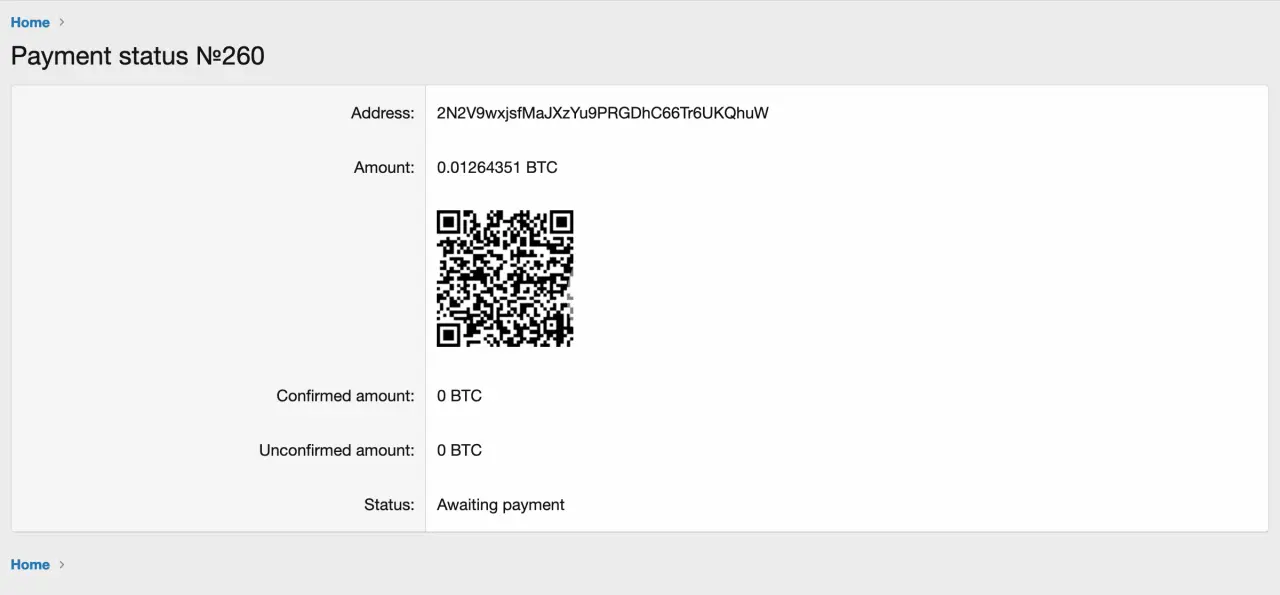
Task: Open the bottom Home breadcrumb link
Action: click(x=30, y=564)
